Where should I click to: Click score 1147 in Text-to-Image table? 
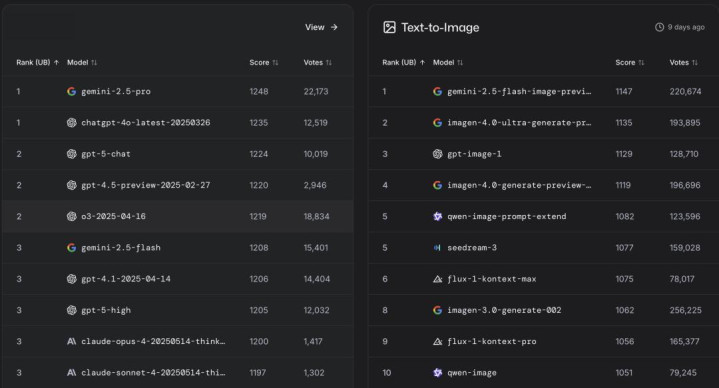(624, 91)
